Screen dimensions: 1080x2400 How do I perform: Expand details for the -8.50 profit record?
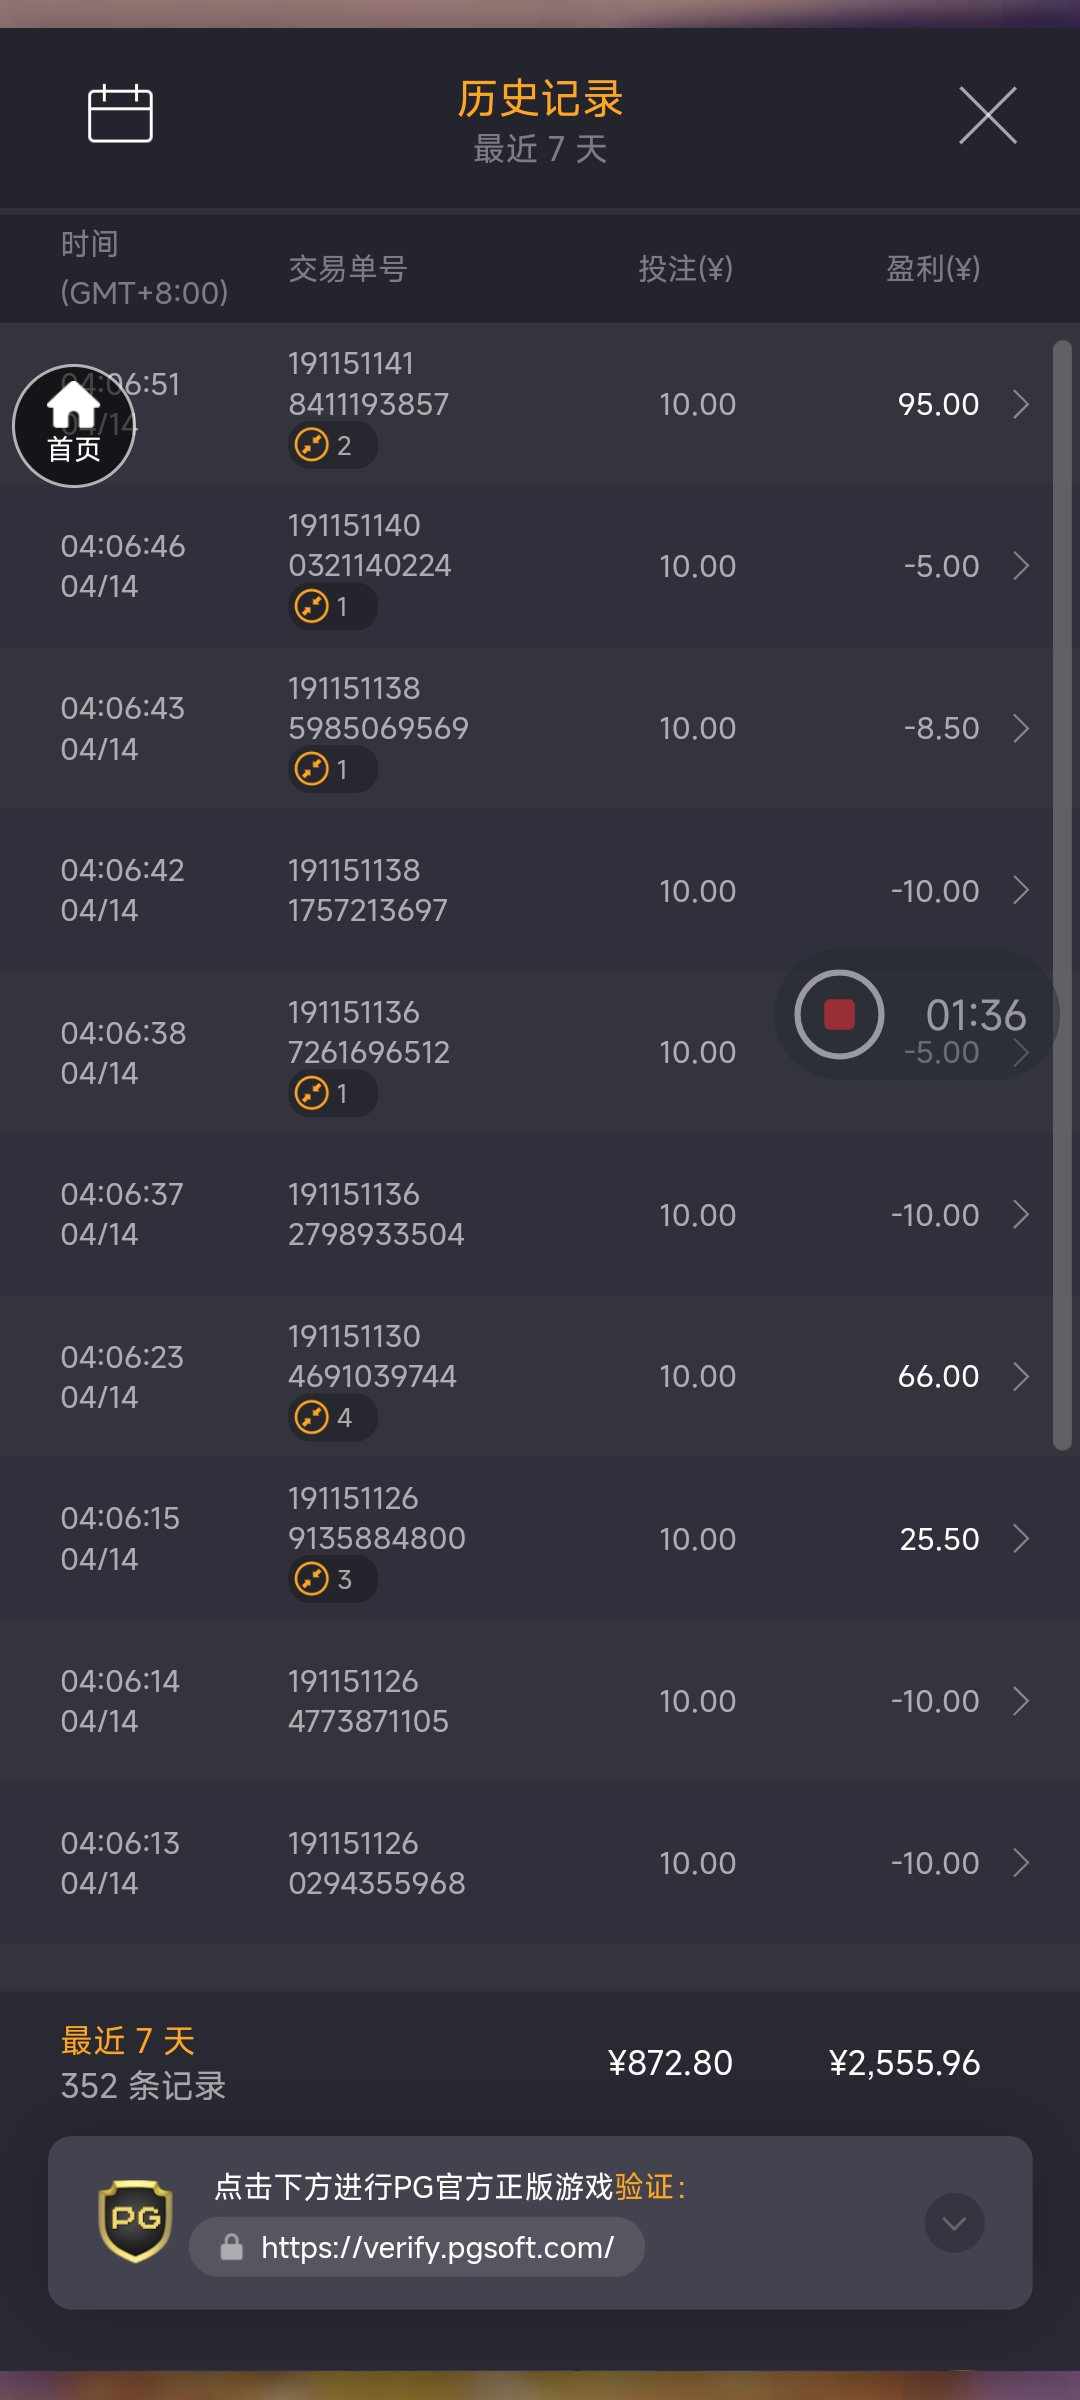[x=1020, y=728]
